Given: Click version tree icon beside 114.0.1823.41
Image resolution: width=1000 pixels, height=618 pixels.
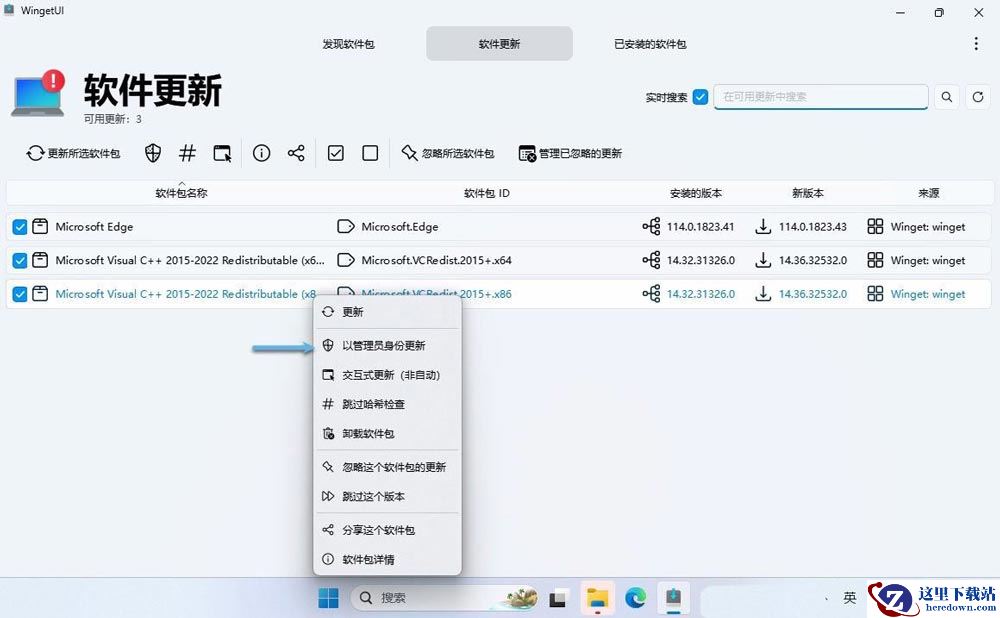Looking at the screenshot, I should coord(652,226).
